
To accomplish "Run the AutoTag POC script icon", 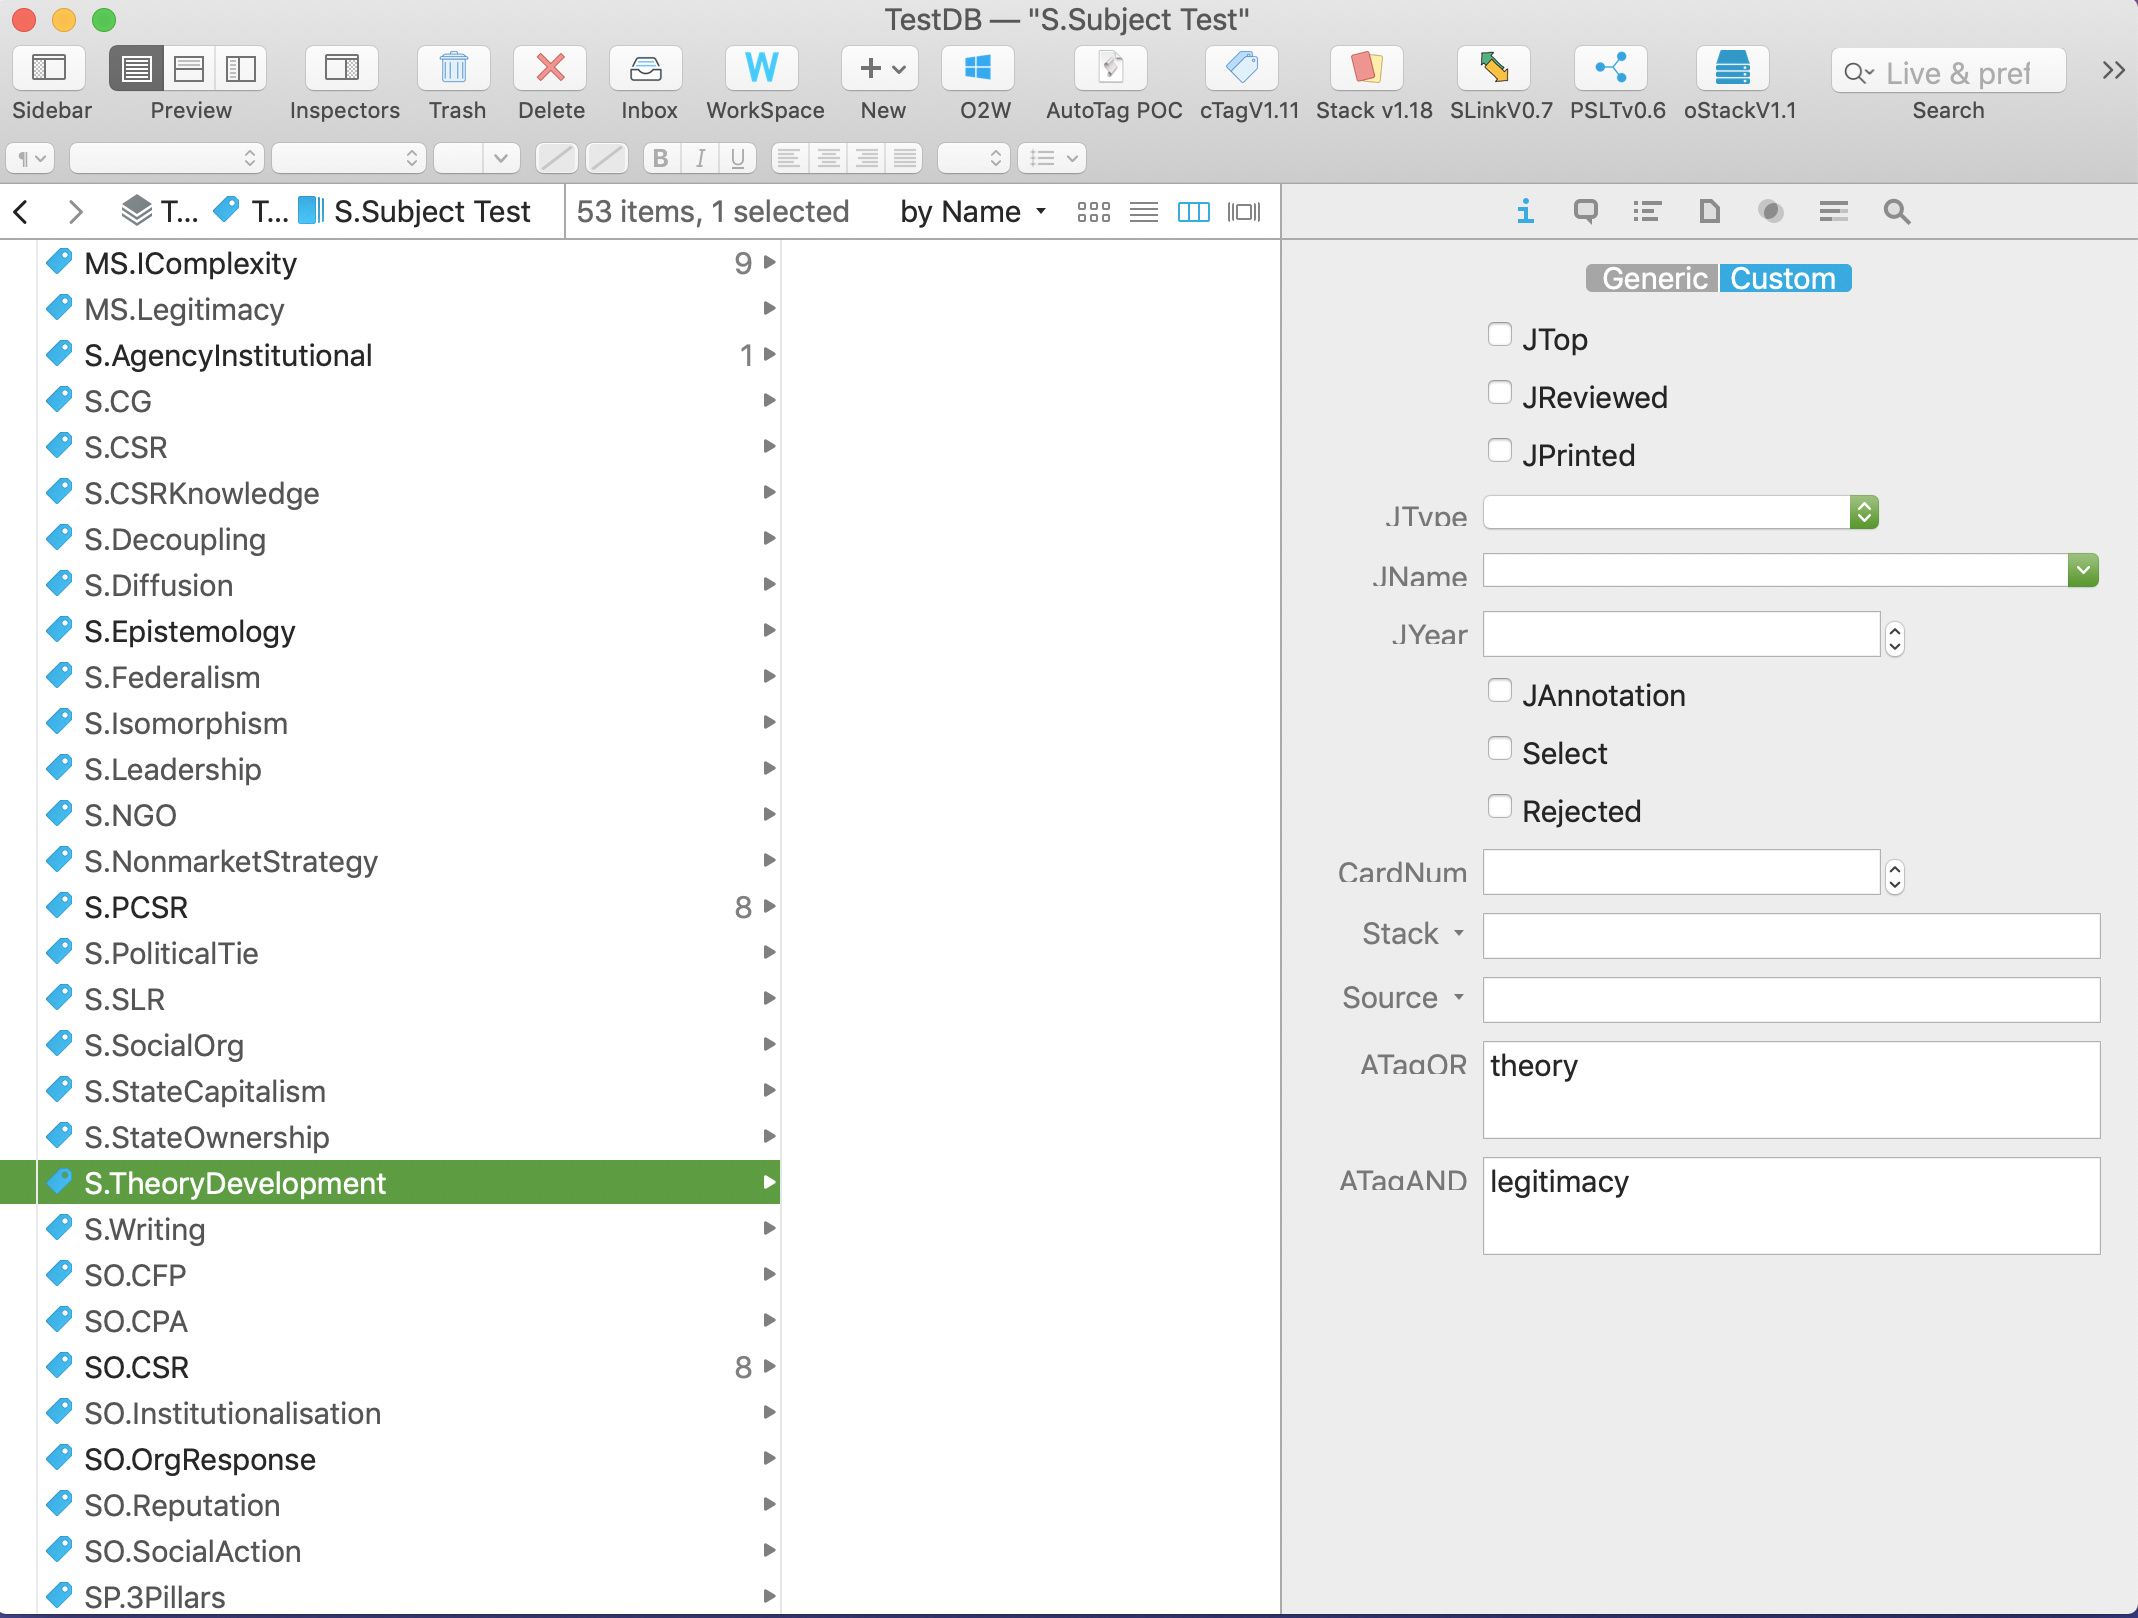I will pos(1111,69).
